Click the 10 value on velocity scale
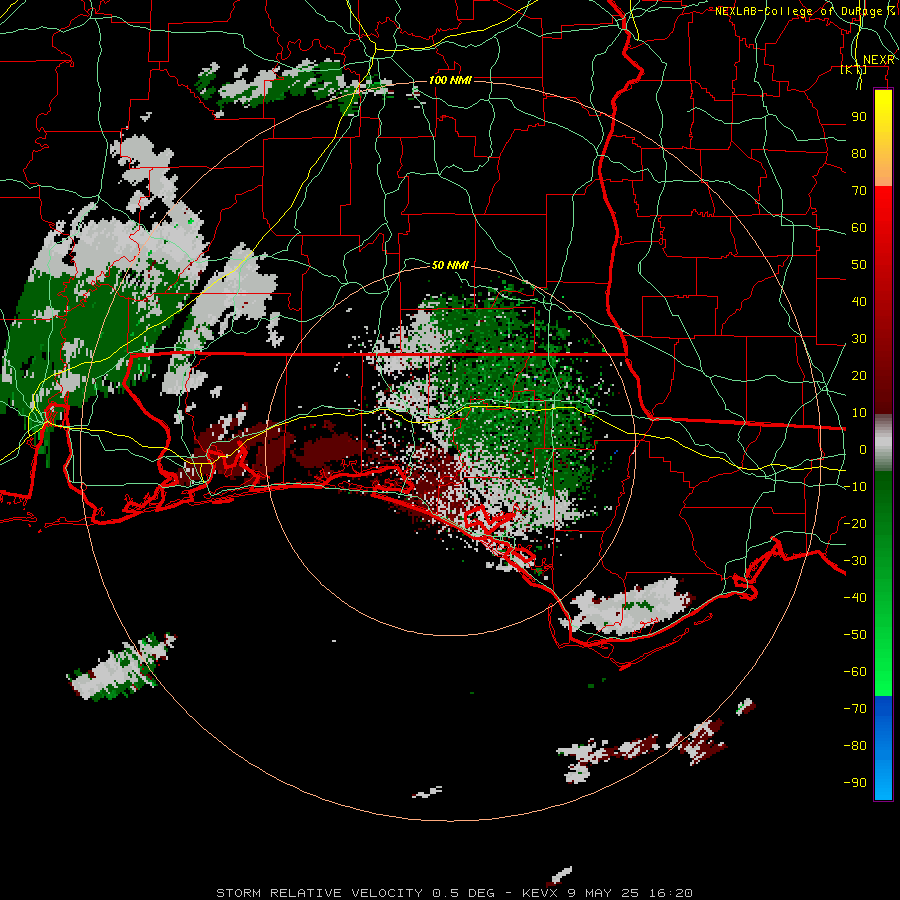Screen dimensions: 900x900 (x=859, y=413)
